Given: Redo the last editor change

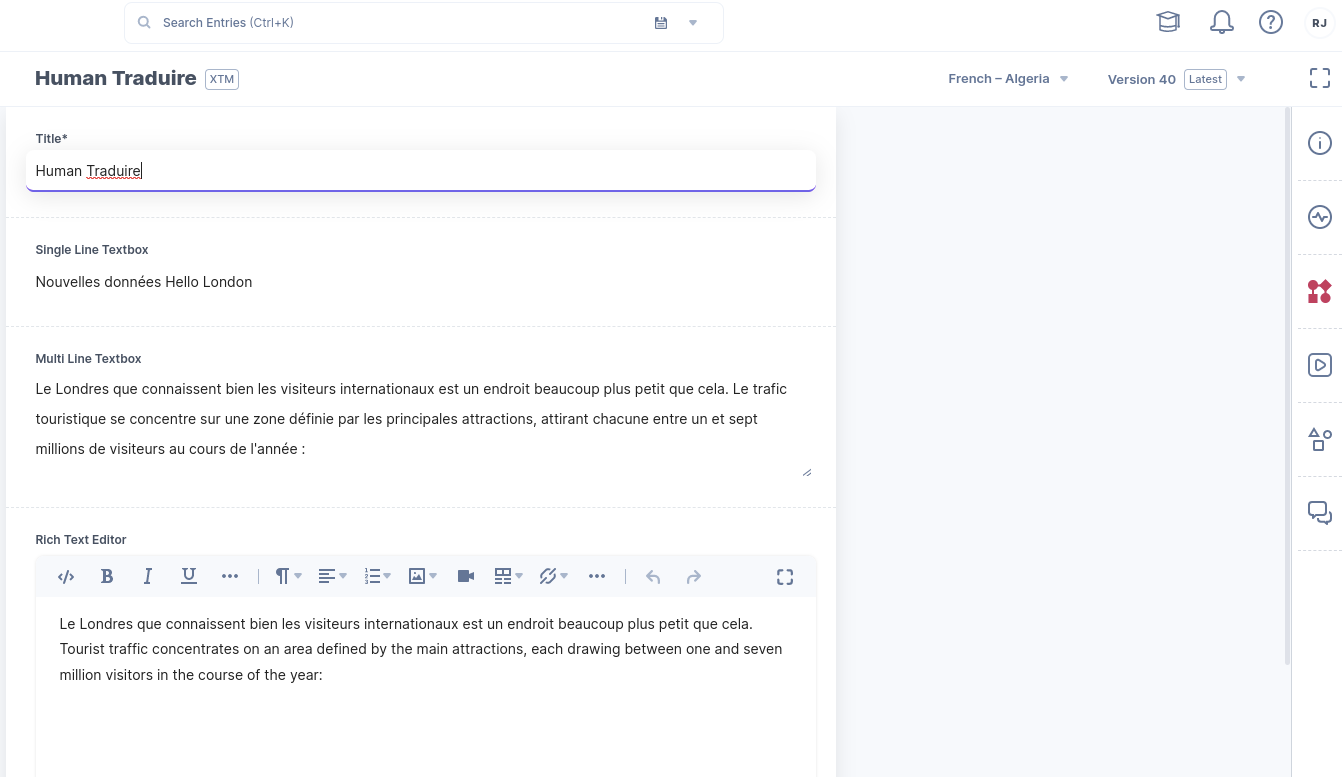Looking at the screenshot, I should tap(694, 576).
